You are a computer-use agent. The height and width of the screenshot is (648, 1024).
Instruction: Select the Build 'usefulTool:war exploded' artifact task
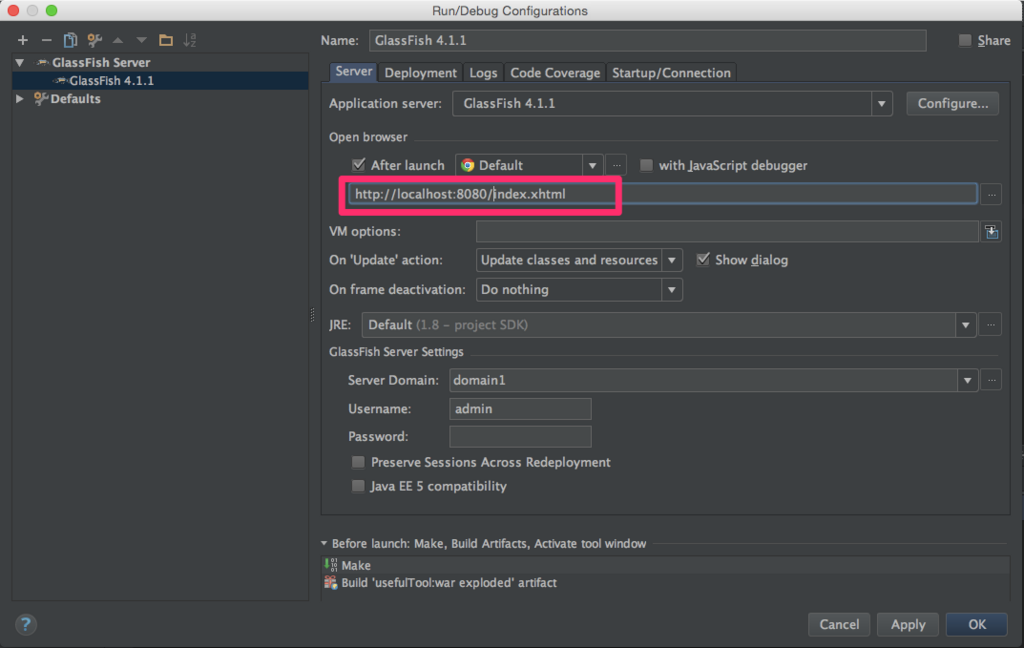[666, 583]
